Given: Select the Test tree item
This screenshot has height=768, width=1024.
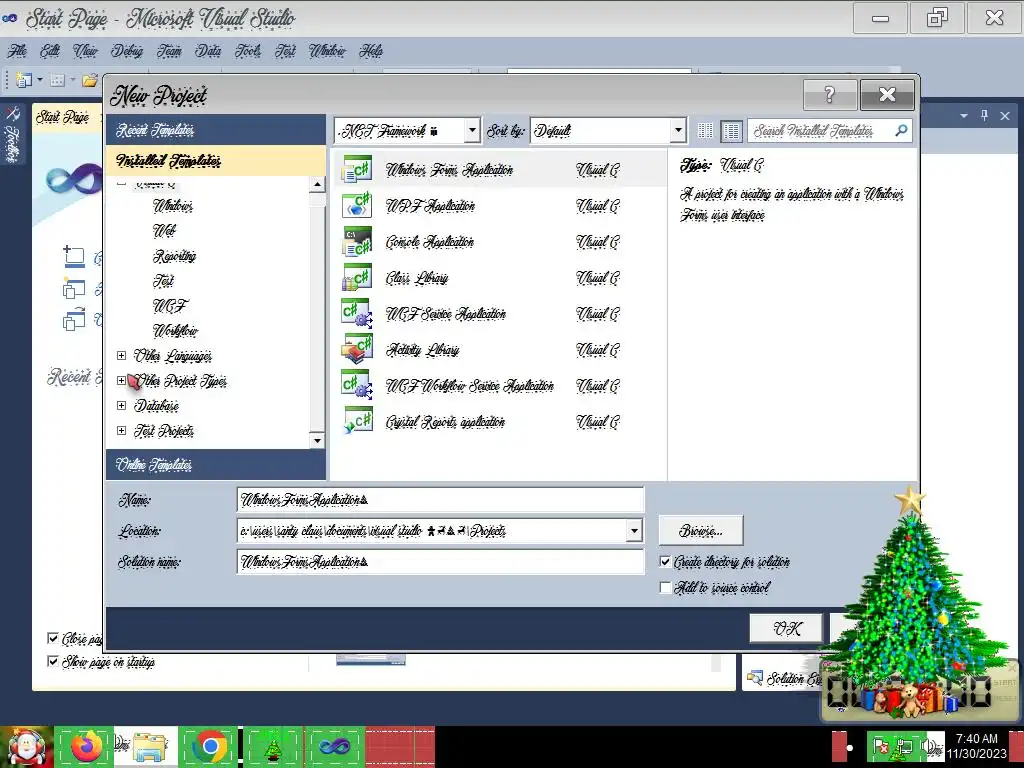Looking at the screenshot, I should (x=163, y=281).
